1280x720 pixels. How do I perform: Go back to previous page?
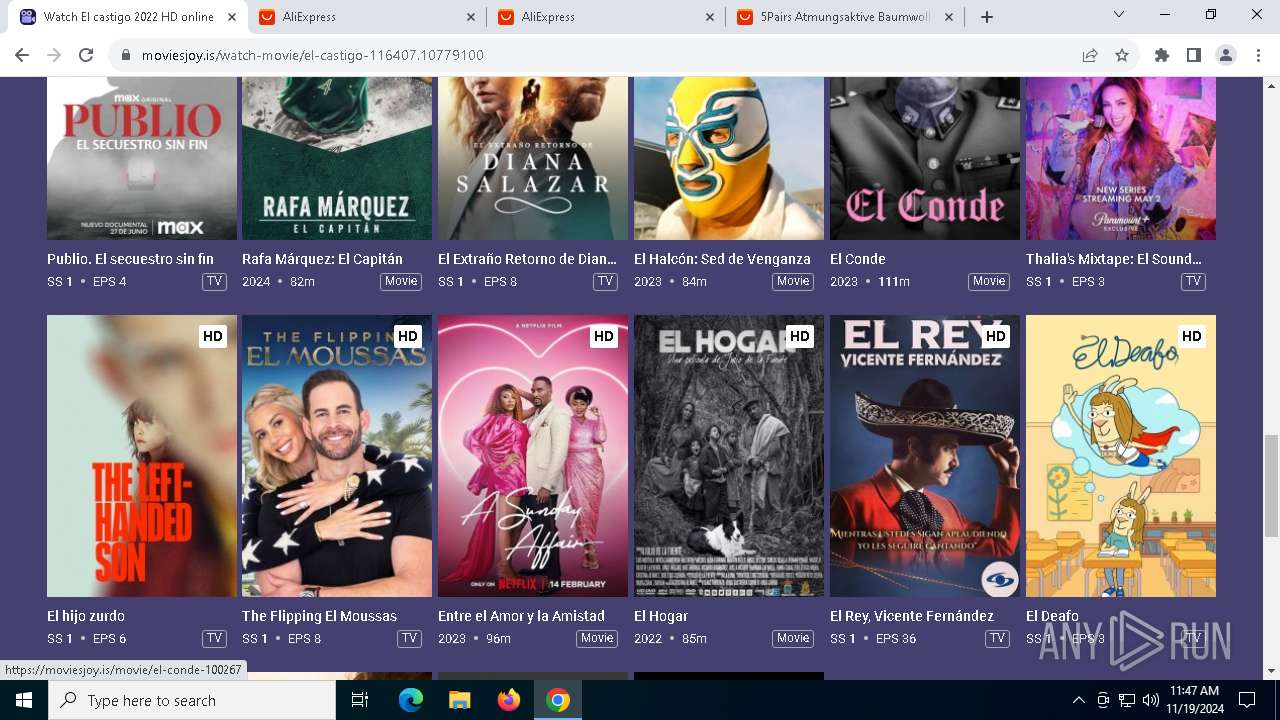[x=22, y=55]
